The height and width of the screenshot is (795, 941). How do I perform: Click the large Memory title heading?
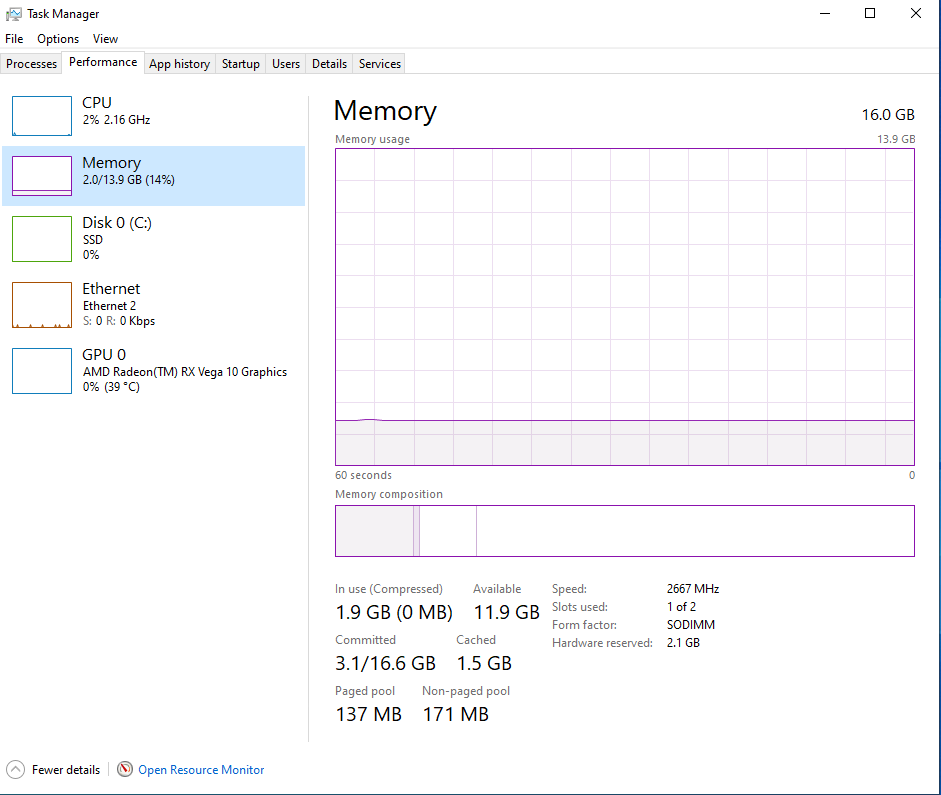click(x=385, y=111)
